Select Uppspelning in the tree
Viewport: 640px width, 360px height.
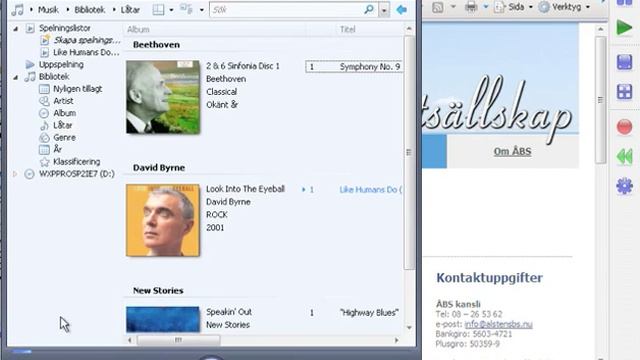61,64
